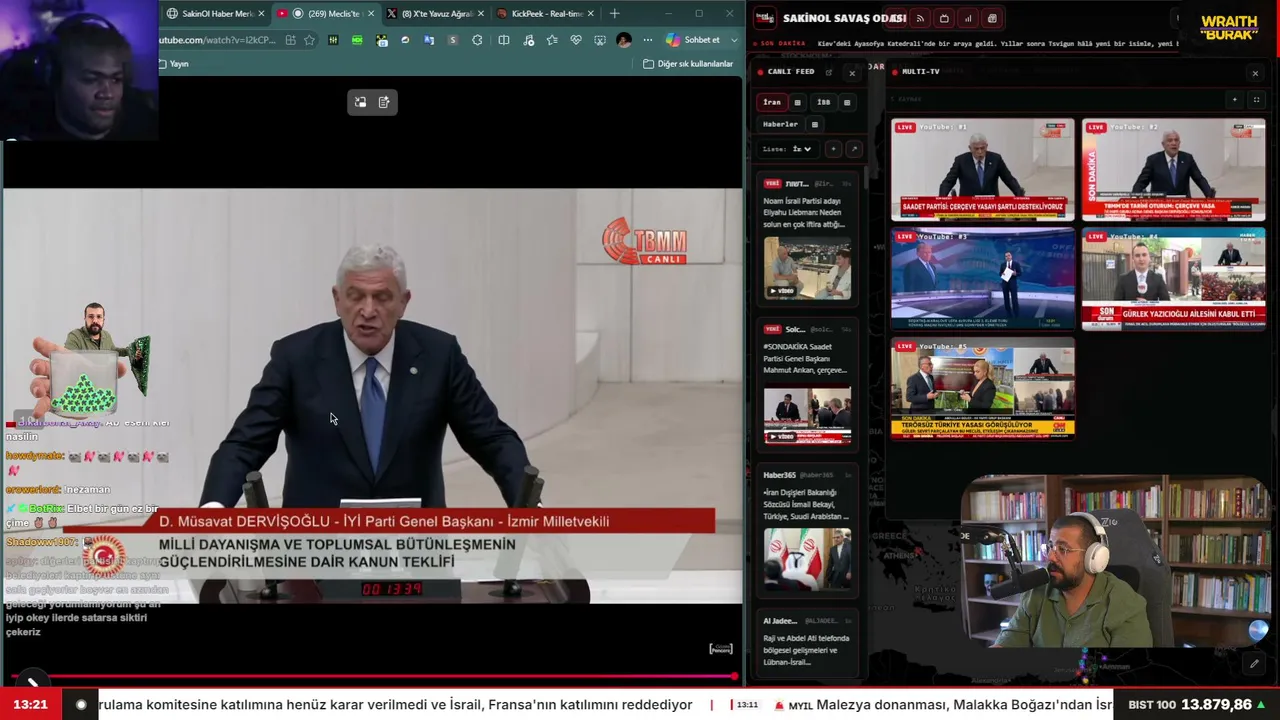1280x720 pixels.
Task: Close the Multi-TV panel
Action: [1255, 73]
